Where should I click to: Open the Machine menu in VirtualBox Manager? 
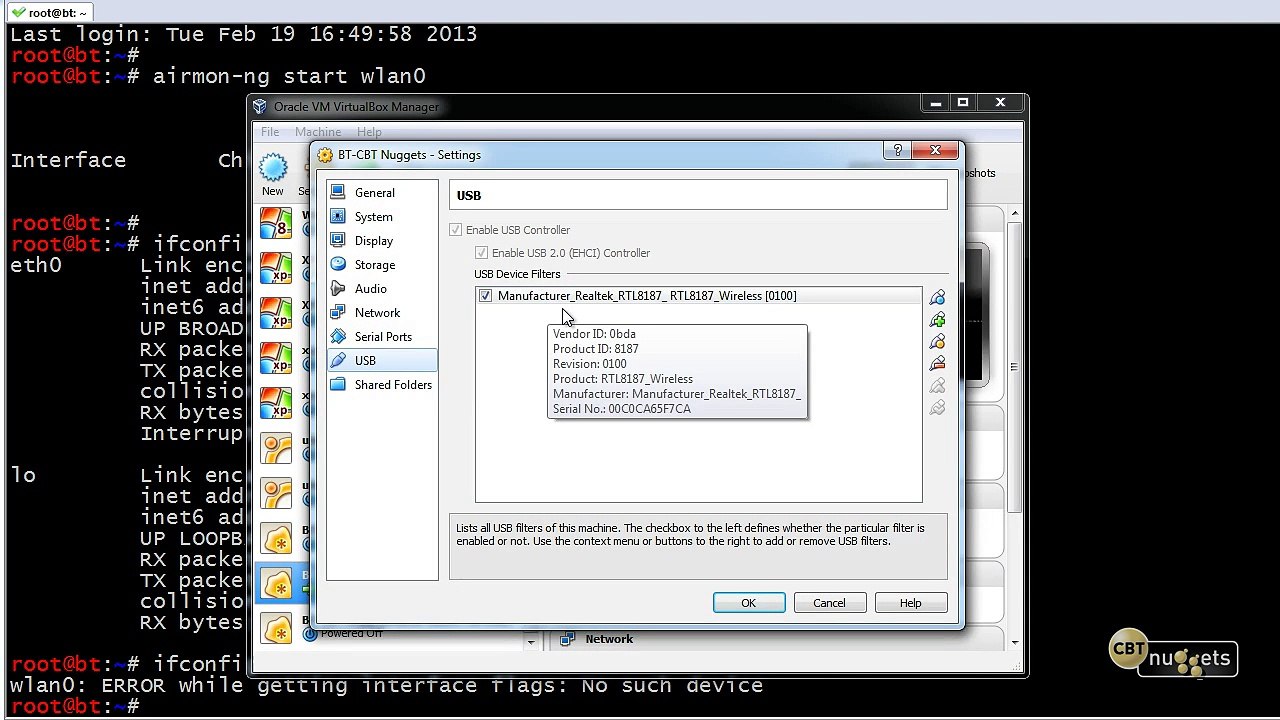[318, 132]
